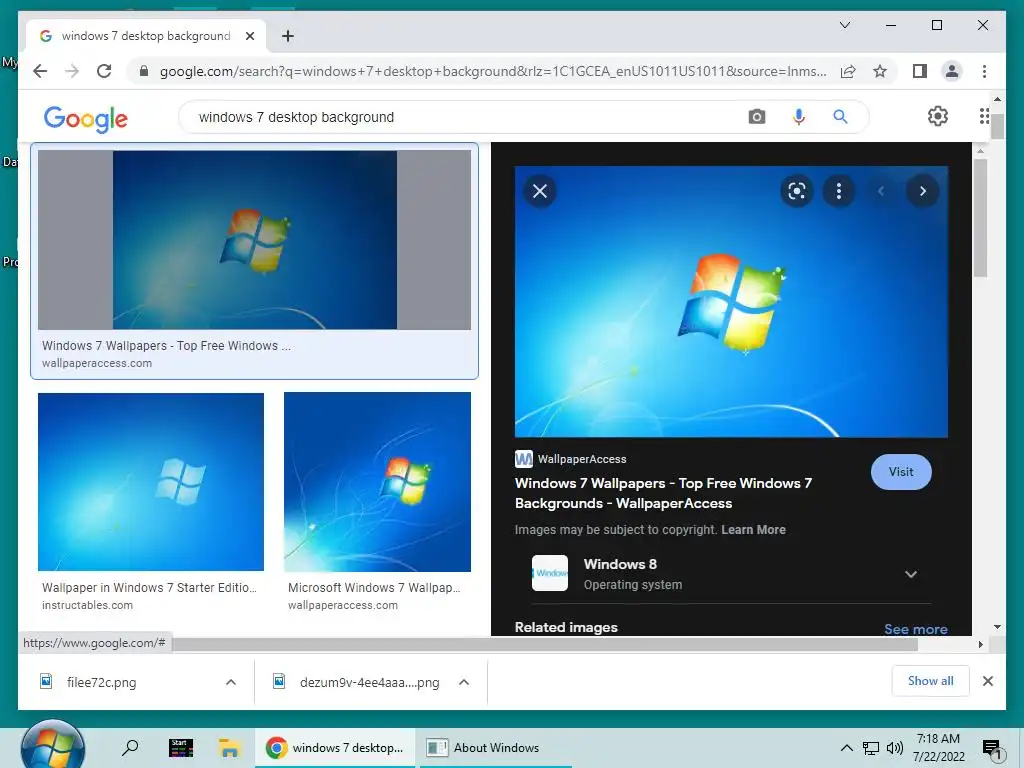Show next image in preview
Viewport: 1024px width, 768px height.
pos(923,191)
